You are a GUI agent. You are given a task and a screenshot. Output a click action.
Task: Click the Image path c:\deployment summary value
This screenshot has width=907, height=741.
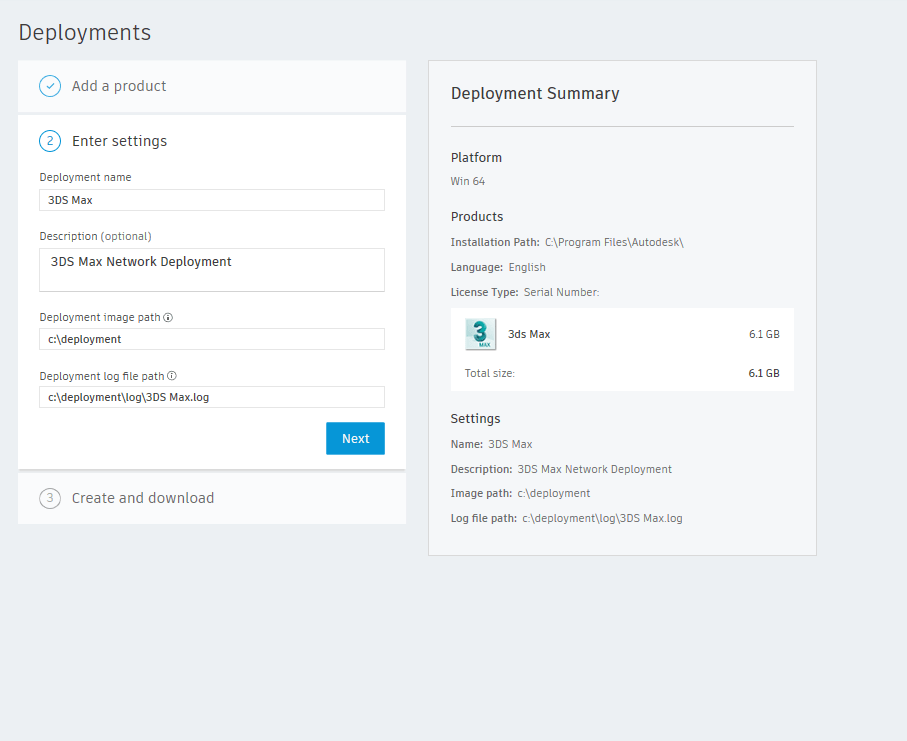point(554,493)
